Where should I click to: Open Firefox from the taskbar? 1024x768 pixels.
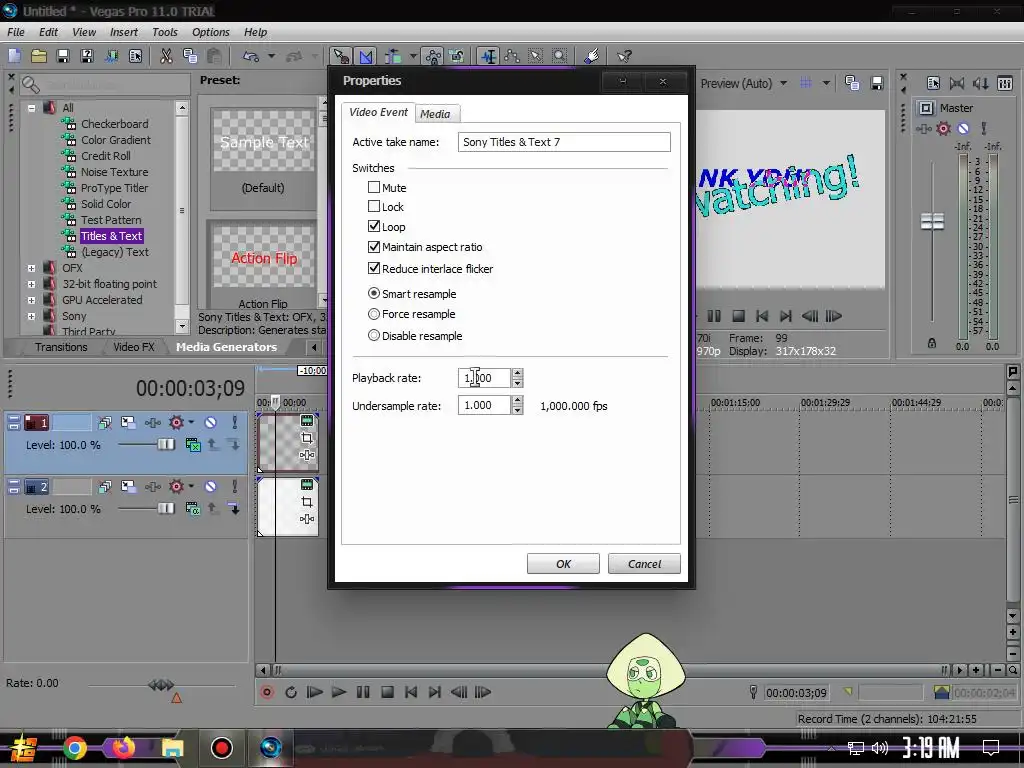(x=124, y=748)
